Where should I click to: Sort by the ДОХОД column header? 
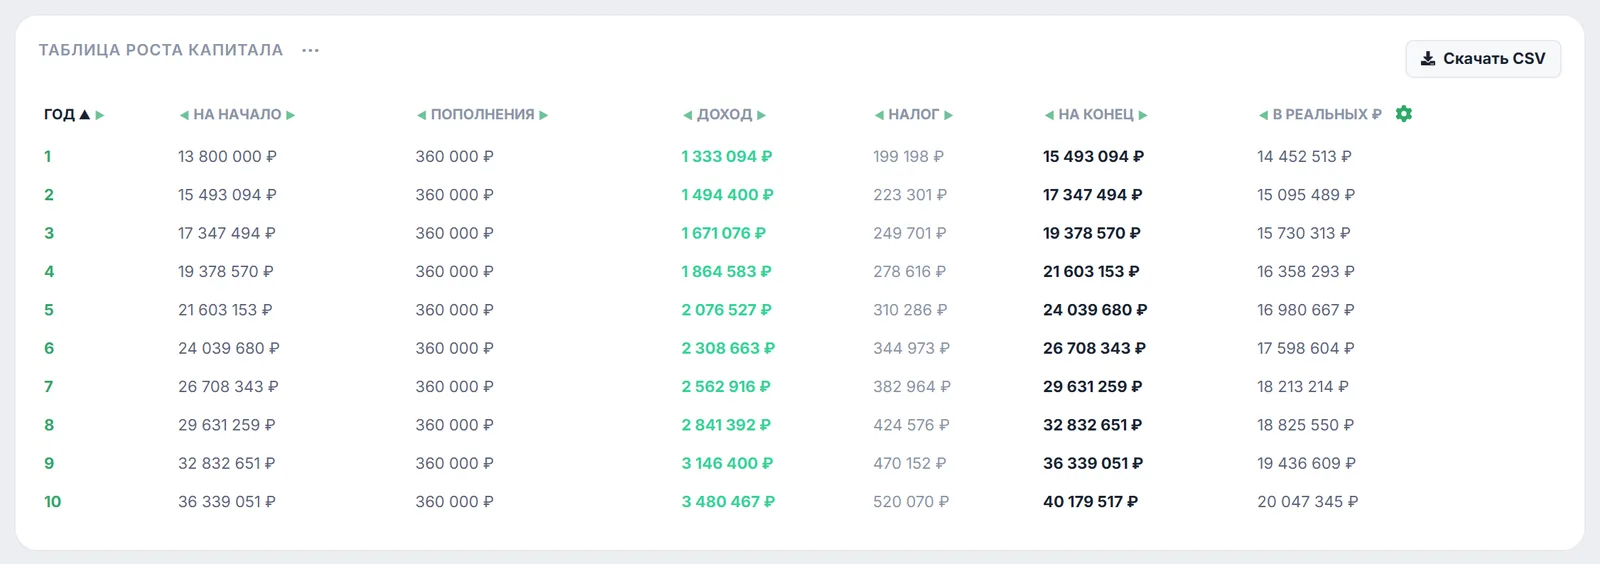725,115
